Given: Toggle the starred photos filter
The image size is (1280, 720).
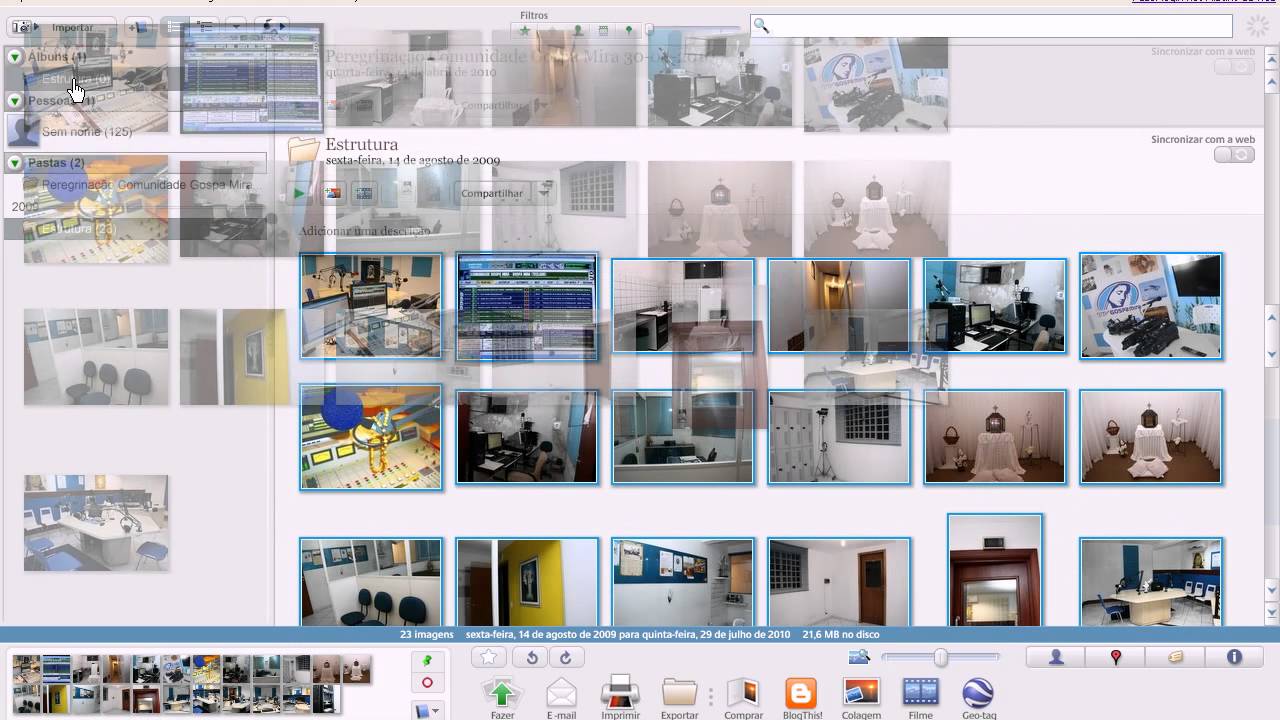Looking at the screenshot, I should tap(525, 31).
